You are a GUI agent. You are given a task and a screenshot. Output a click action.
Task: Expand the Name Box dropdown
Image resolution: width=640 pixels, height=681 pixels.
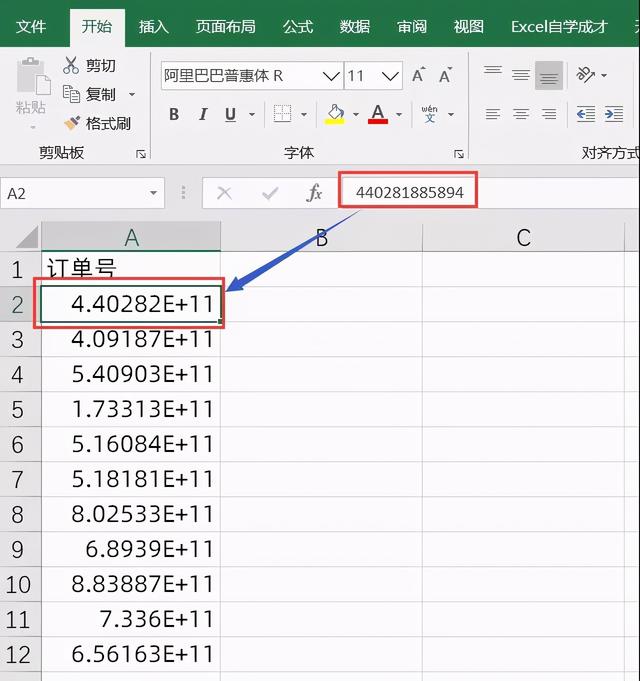click(153, 193)
